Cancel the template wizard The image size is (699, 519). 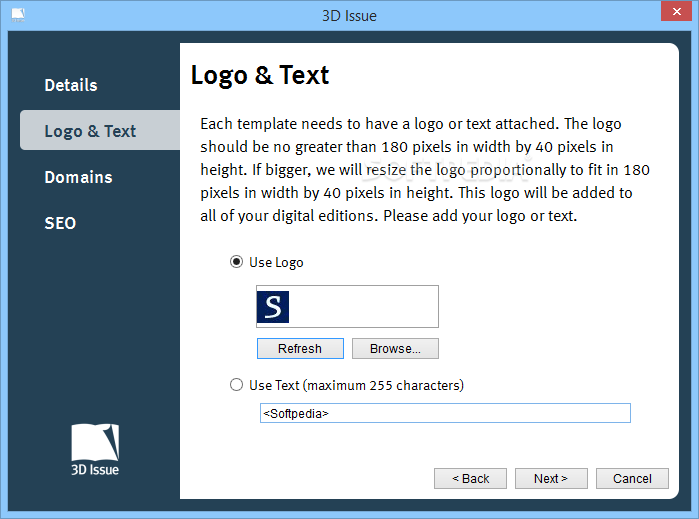(632, 478)
